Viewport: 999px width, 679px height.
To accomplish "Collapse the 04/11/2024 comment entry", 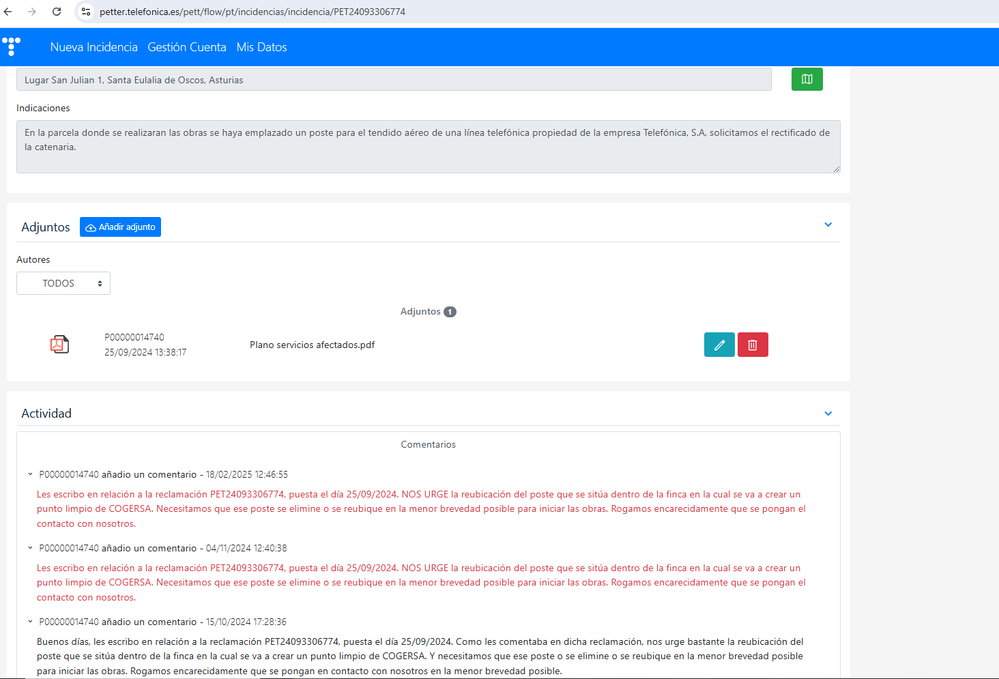I will point(30,548).
